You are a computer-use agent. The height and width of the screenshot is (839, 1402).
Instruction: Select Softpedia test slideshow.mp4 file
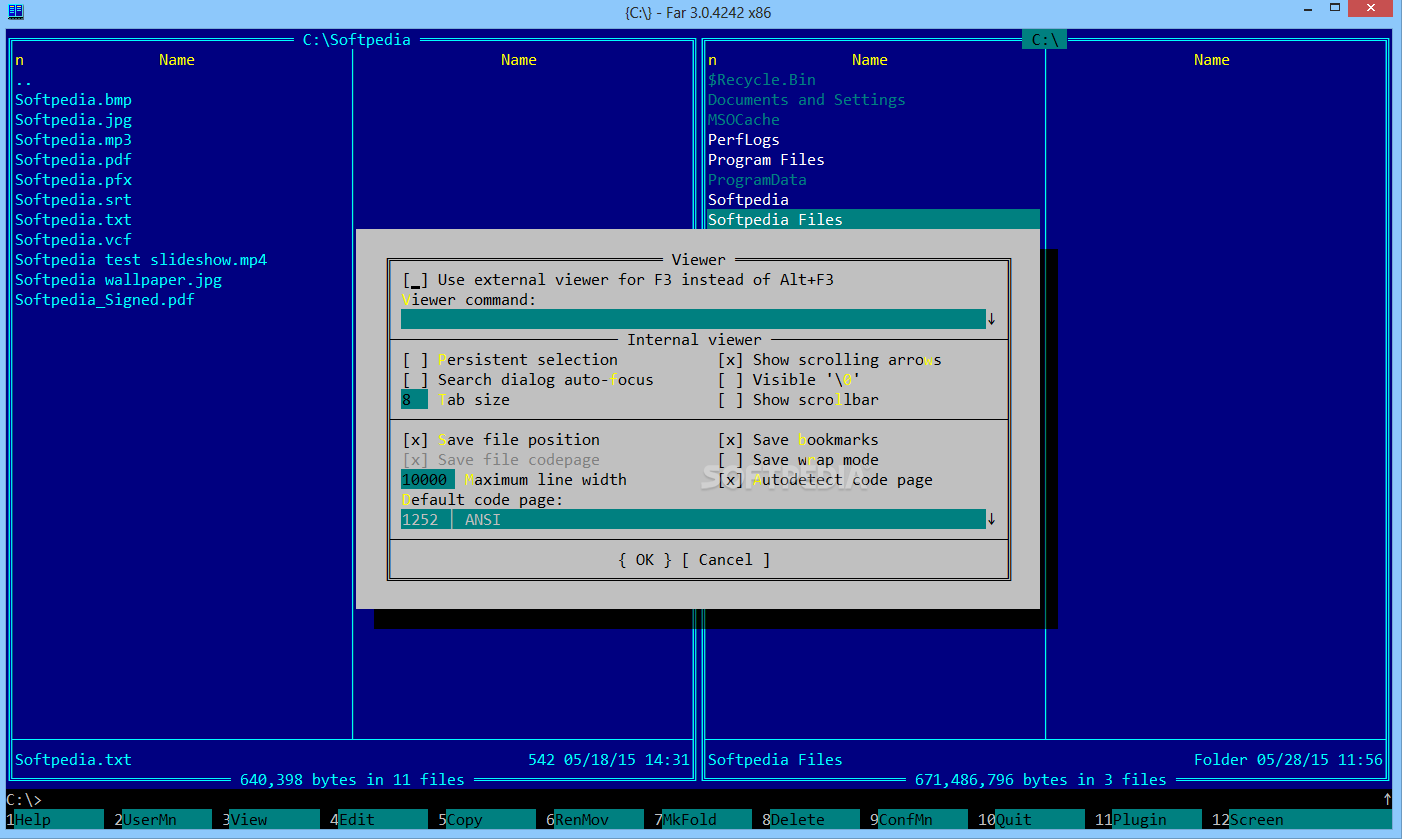[x=141, y=260]
